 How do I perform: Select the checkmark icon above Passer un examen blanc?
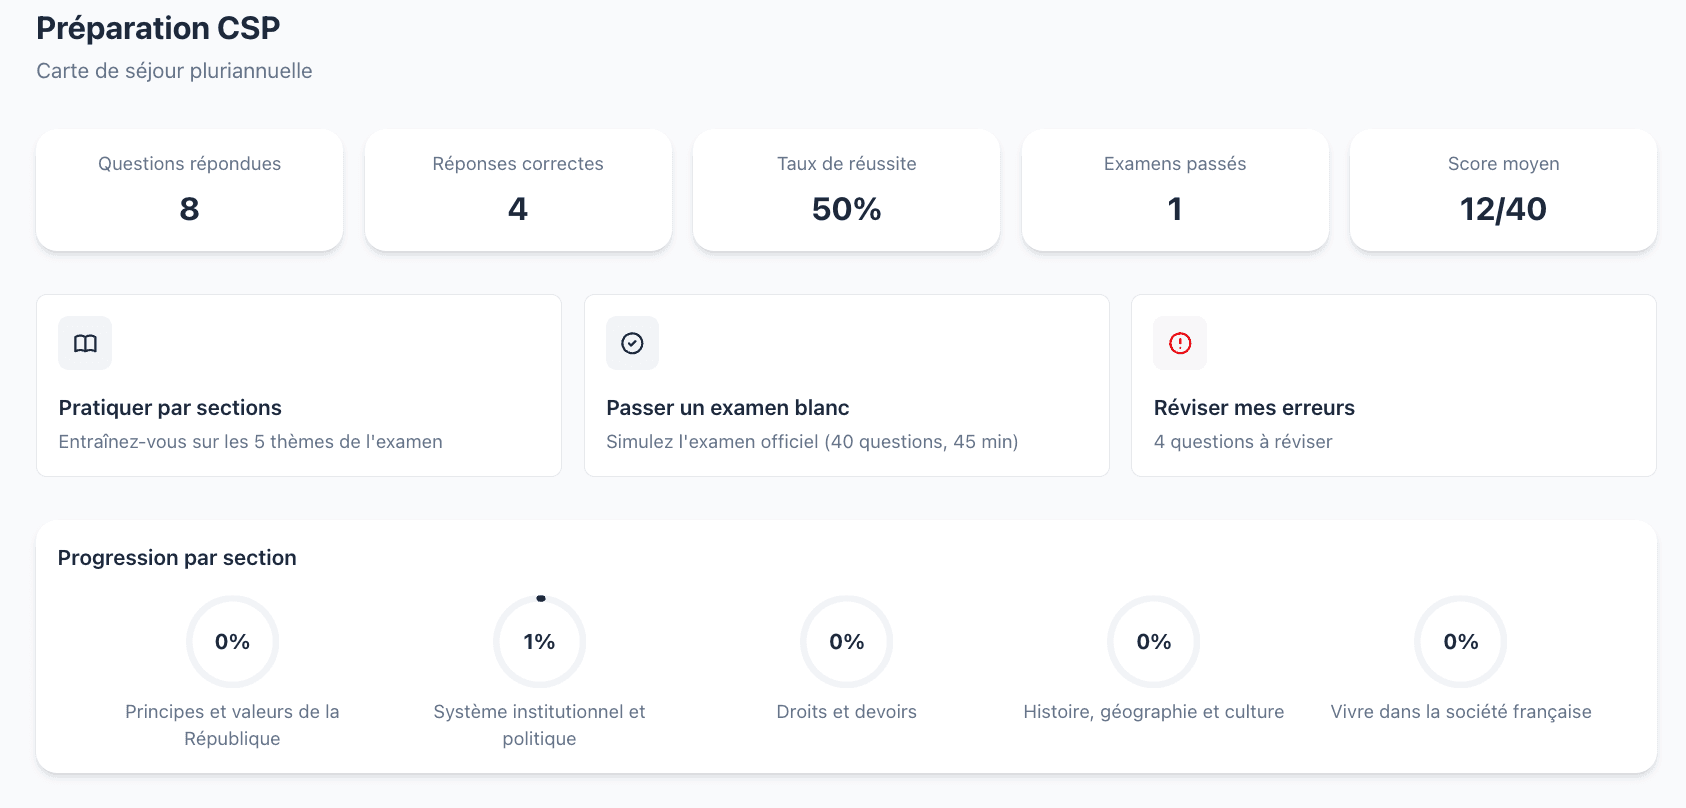coord(632,343)
